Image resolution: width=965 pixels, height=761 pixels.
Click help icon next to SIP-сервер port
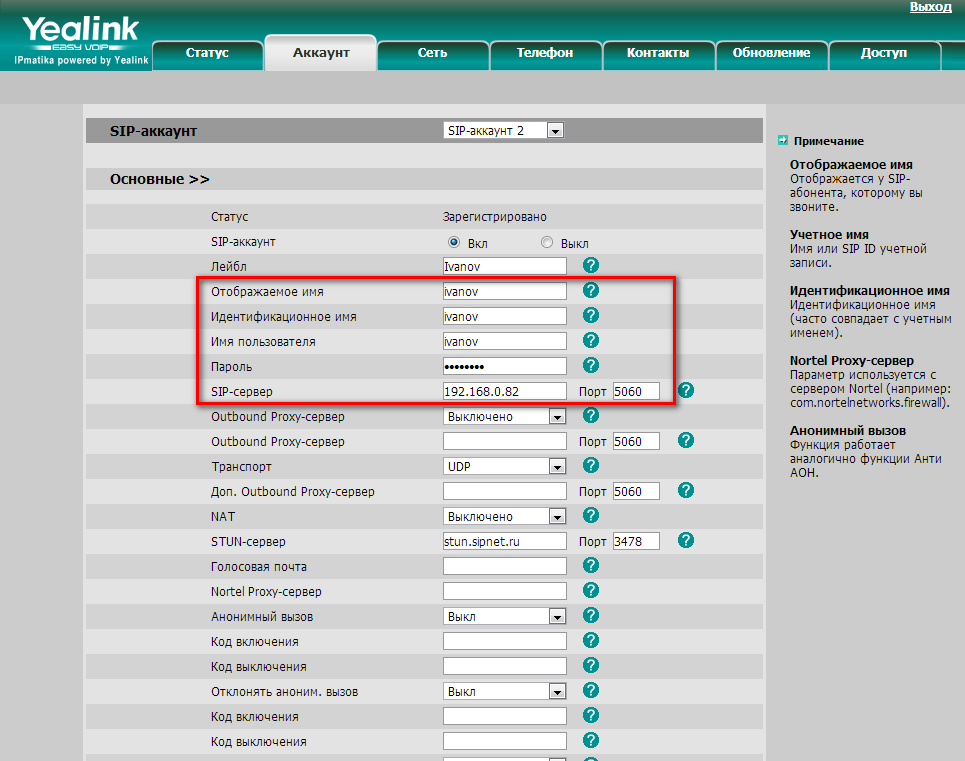686,390
